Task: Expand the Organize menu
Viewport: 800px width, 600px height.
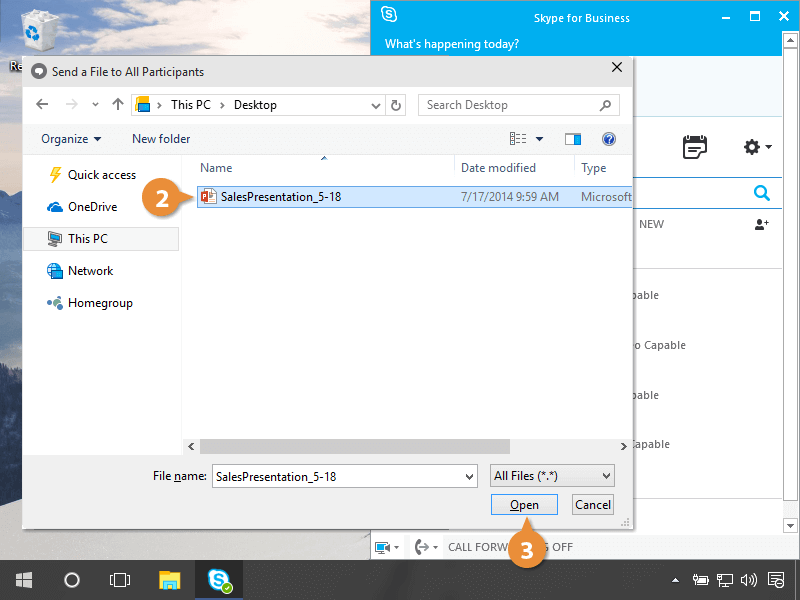Action: click(x=71, y=139)
